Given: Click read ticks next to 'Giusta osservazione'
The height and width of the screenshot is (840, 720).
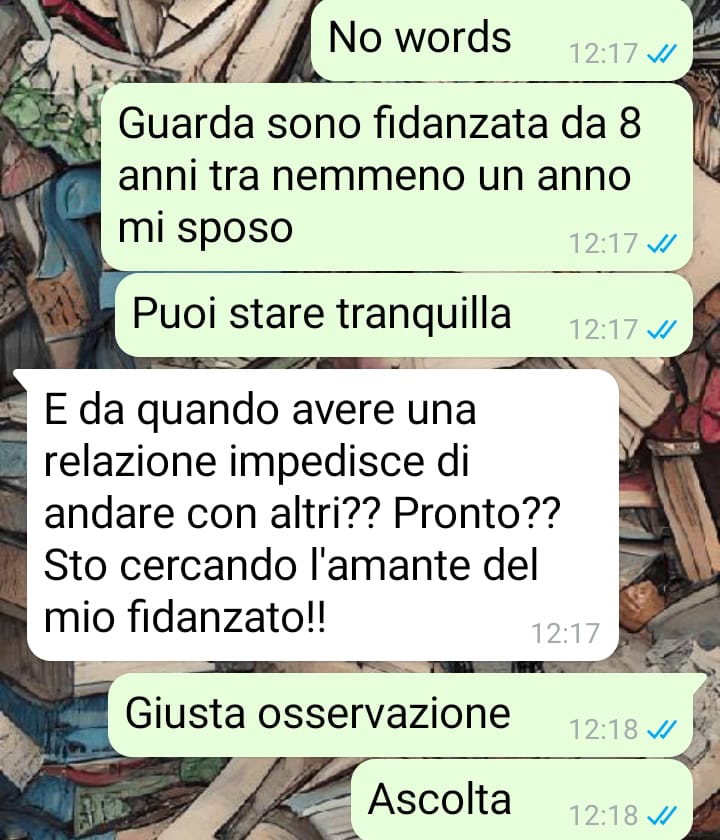Looking at the screenshot, I should tap(662, 730).
